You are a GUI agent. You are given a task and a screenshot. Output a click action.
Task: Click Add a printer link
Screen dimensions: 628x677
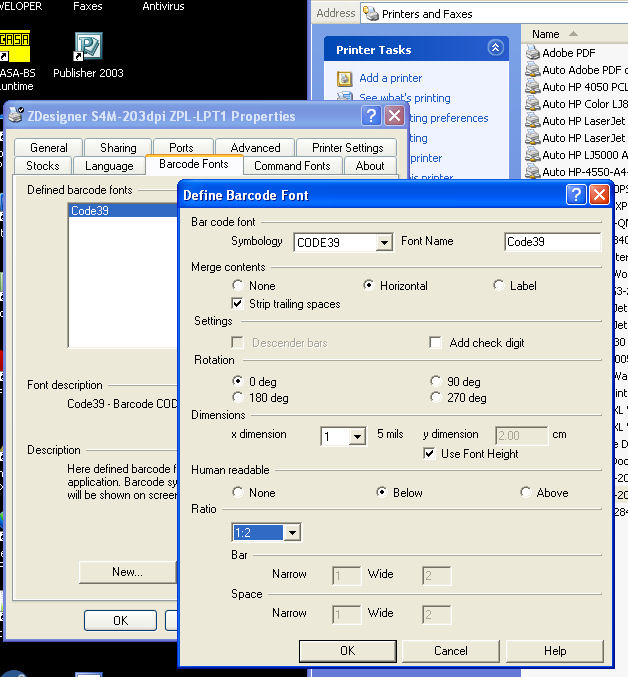pyautogui.click(x=391, y=78)
